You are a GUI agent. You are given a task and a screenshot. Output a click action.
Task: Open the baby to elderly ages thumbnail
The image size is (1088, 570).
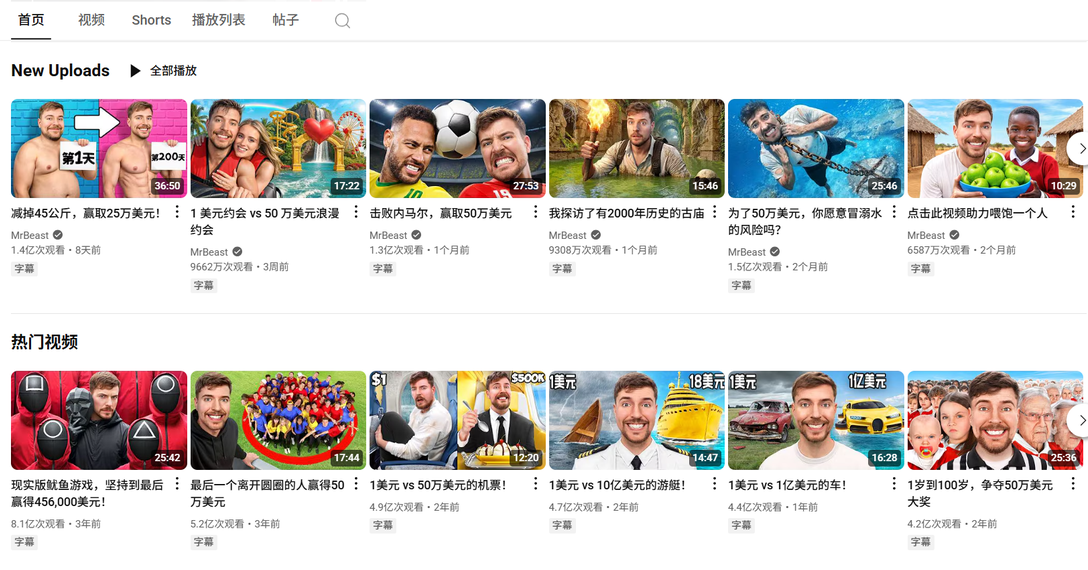pyautogui.click(x=995, y=421)
